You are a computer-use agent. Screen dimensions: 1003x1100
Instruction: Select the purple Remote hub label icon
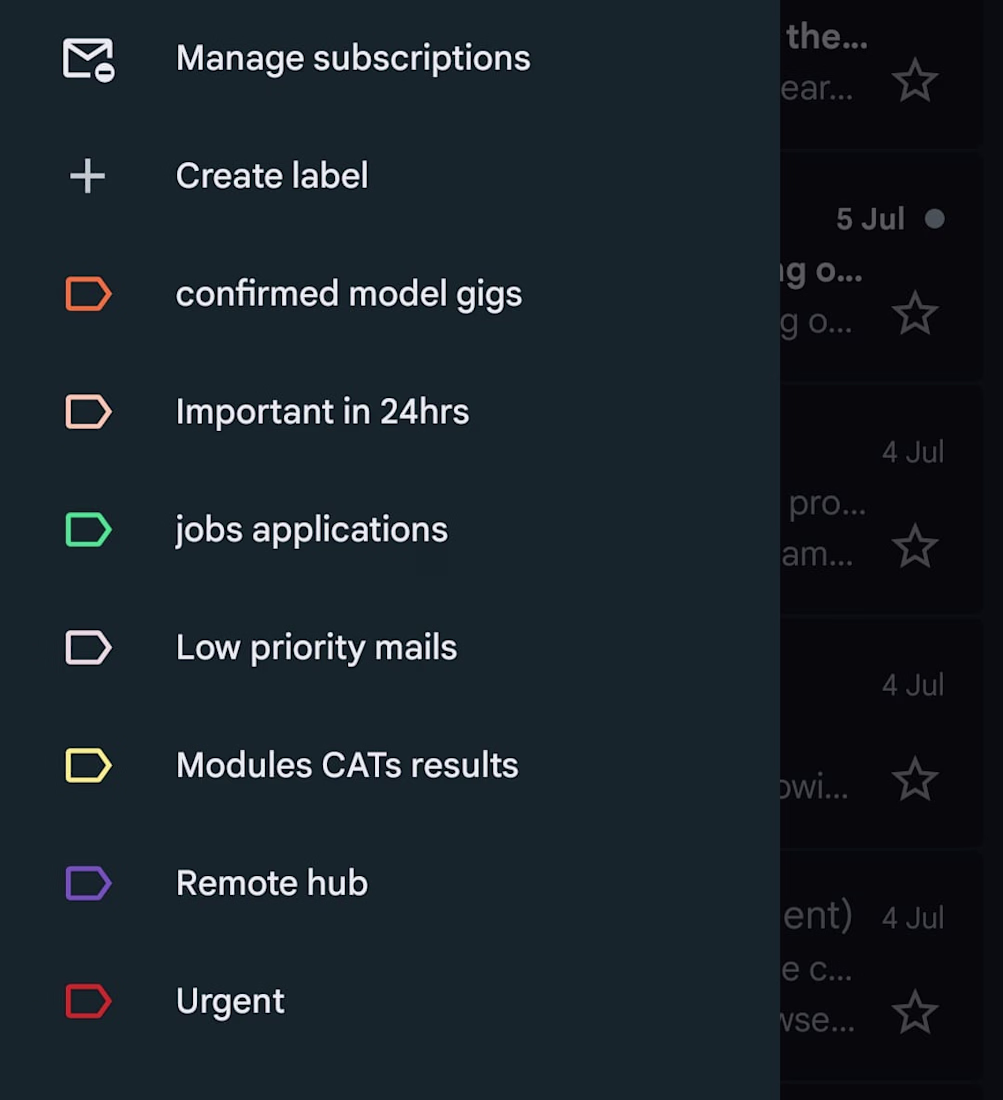pyautogui.click(x=88, y=883)
